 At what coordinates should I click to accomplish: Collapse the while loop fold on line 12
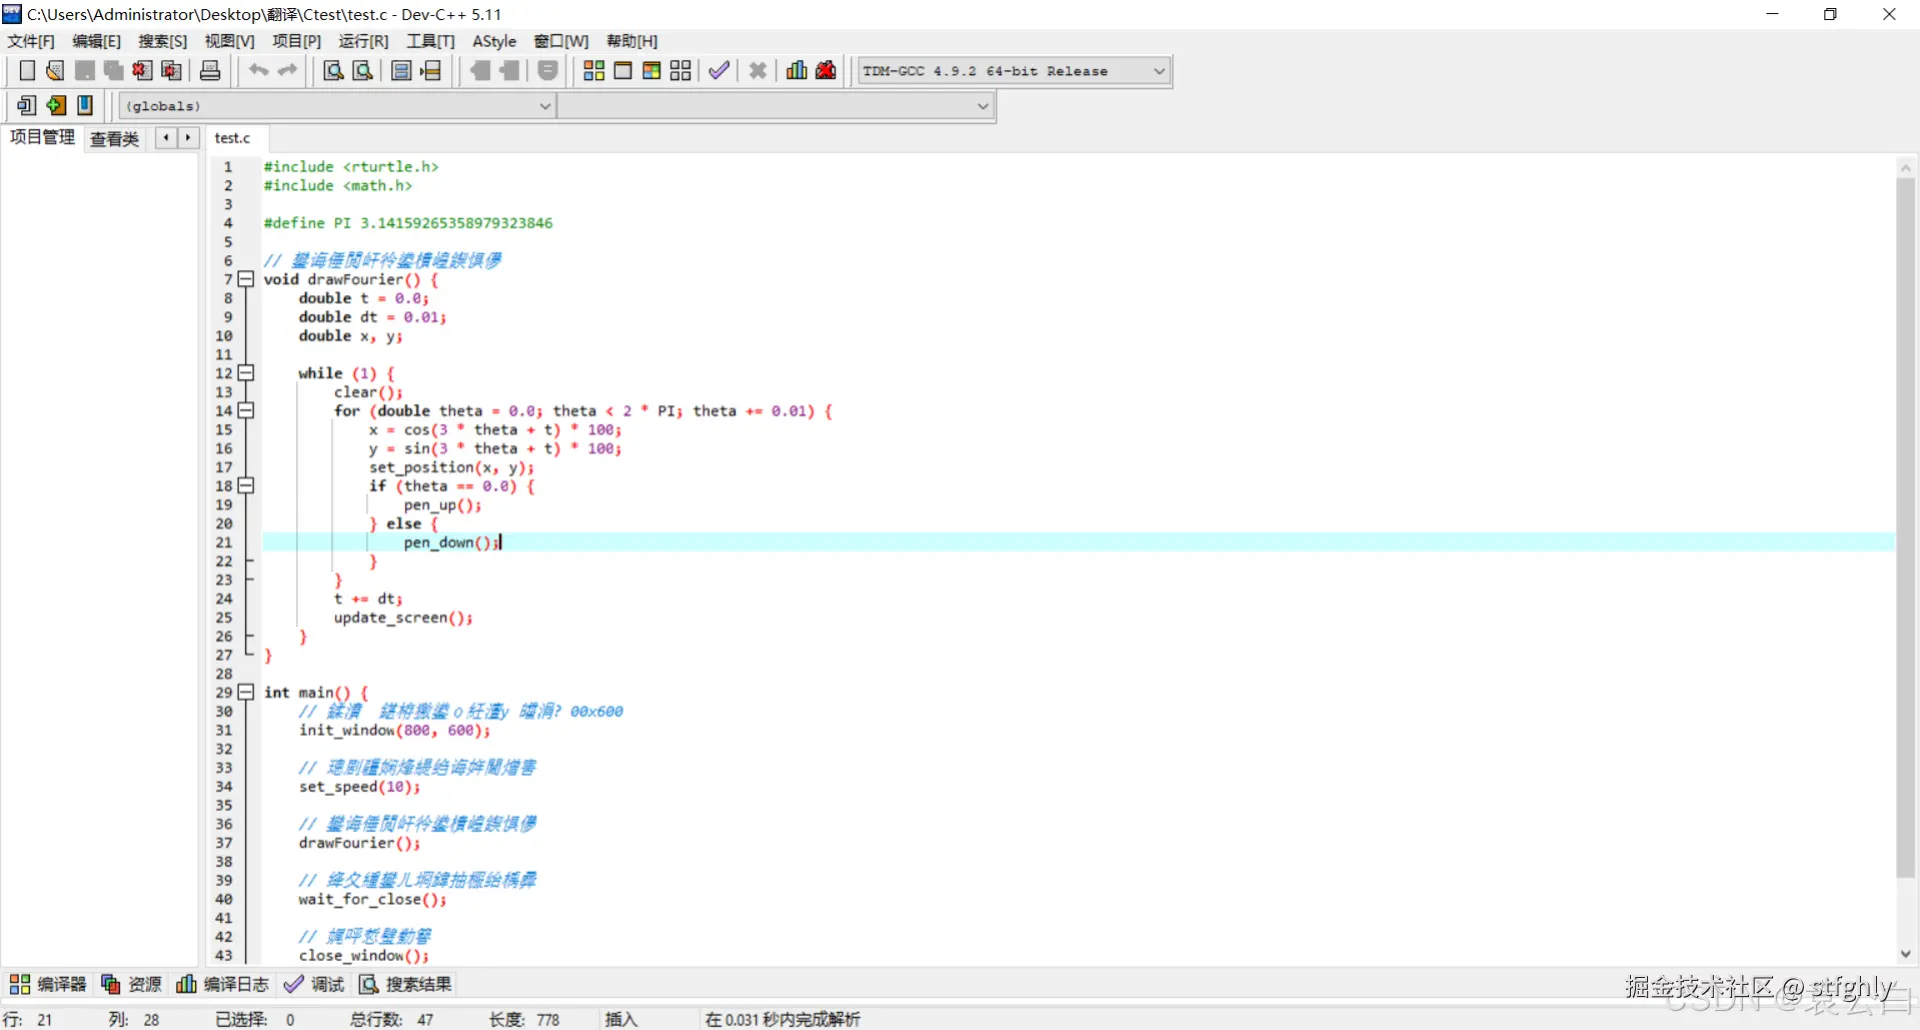click(x=246, y=373)
